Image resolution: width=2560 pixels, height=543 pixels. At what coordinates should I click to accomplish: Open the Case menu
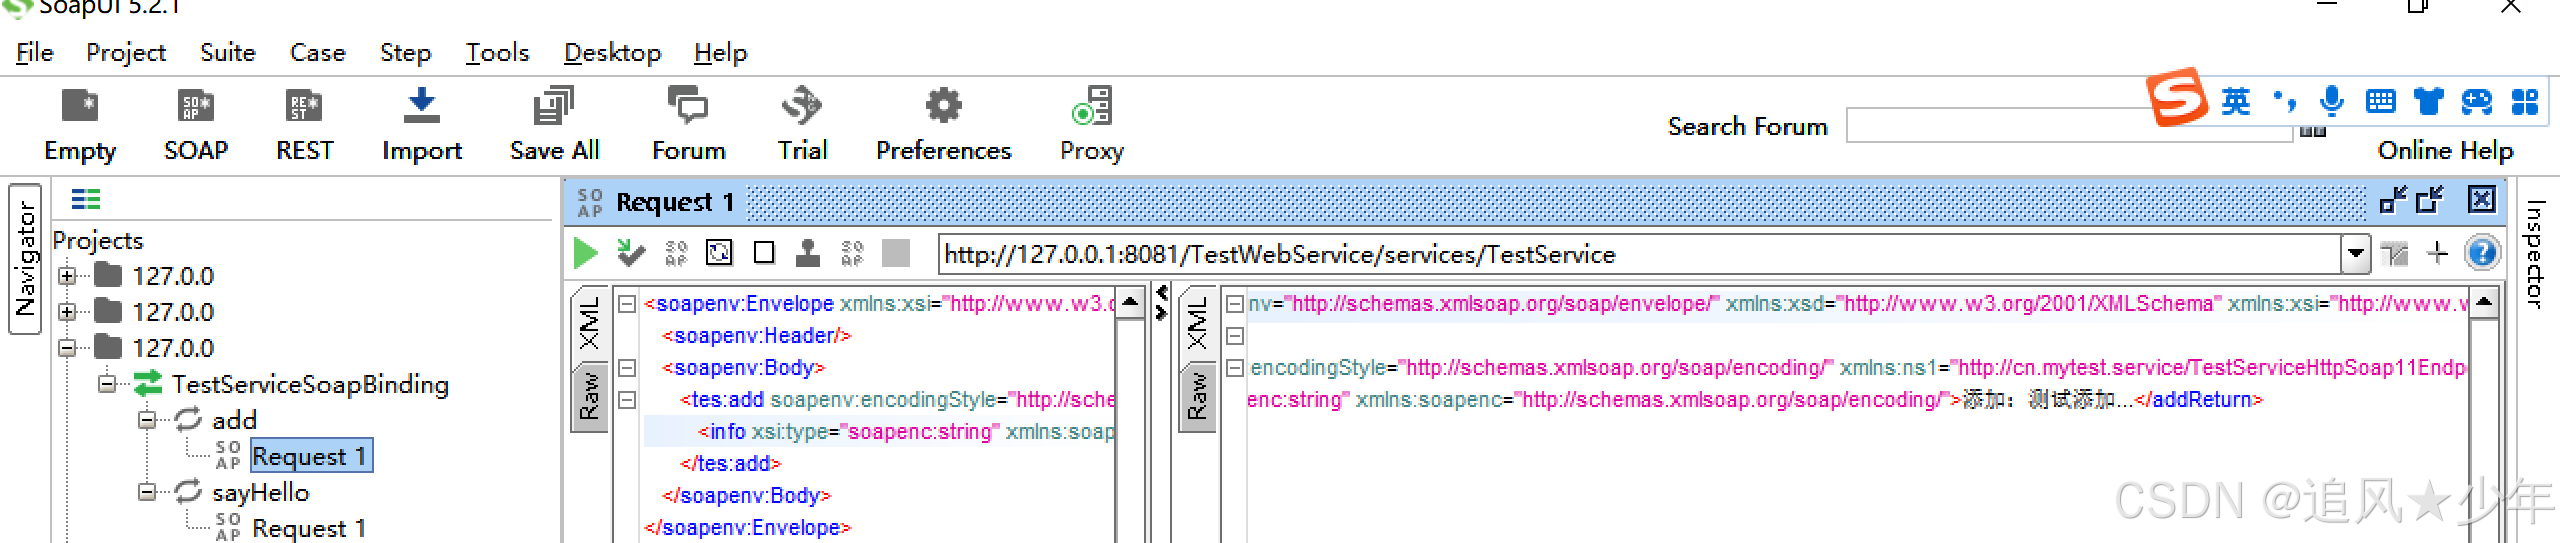point(317,52)
